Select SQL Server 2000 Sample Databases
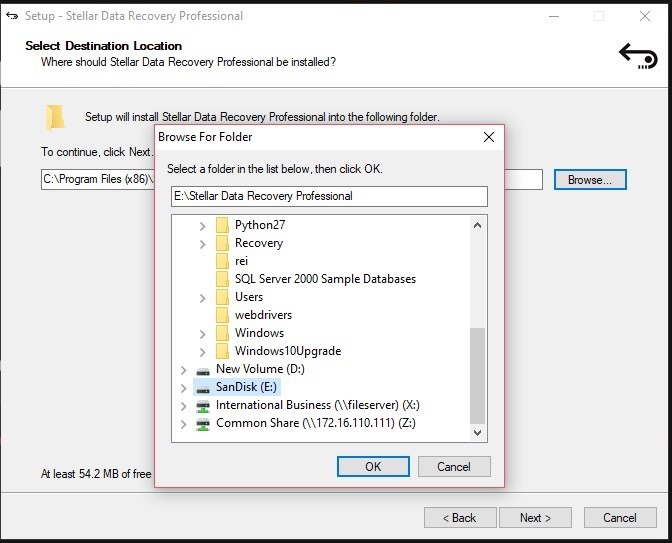Viewport: 672px width, 543px height. tap(325, 279)
